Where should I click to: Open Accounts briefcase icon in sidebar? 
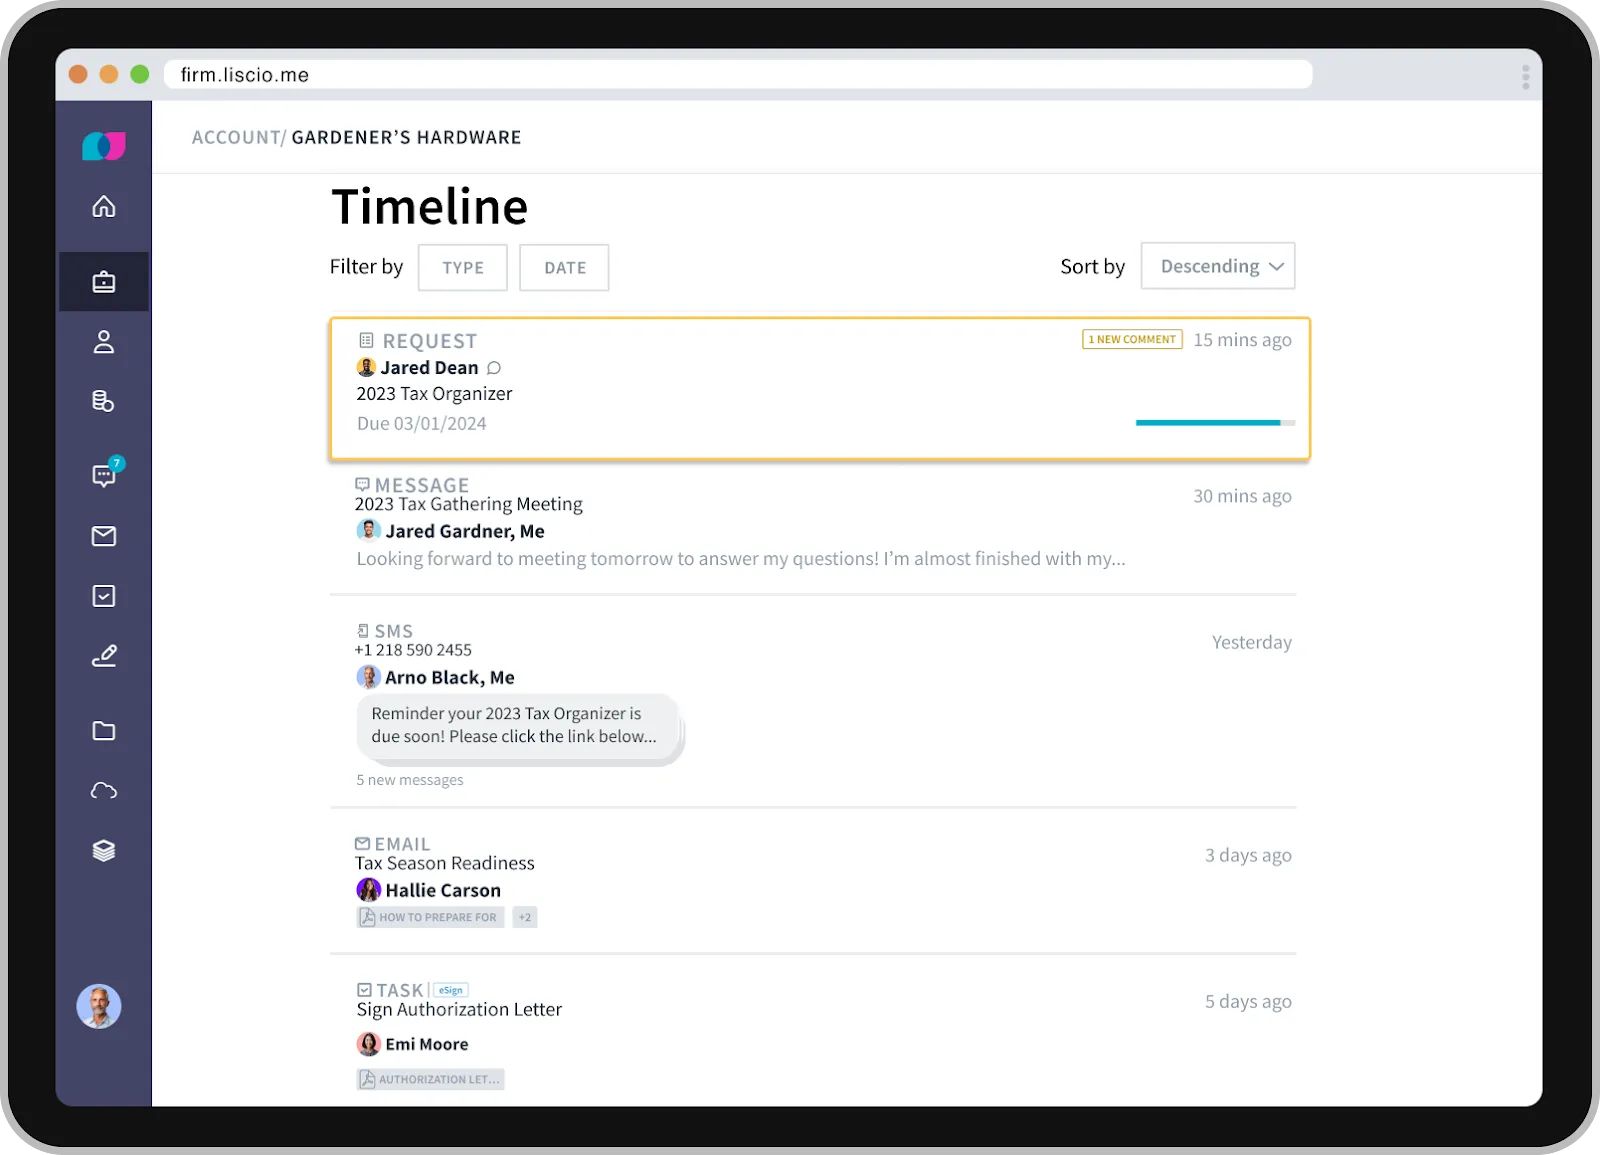point(104,282)
